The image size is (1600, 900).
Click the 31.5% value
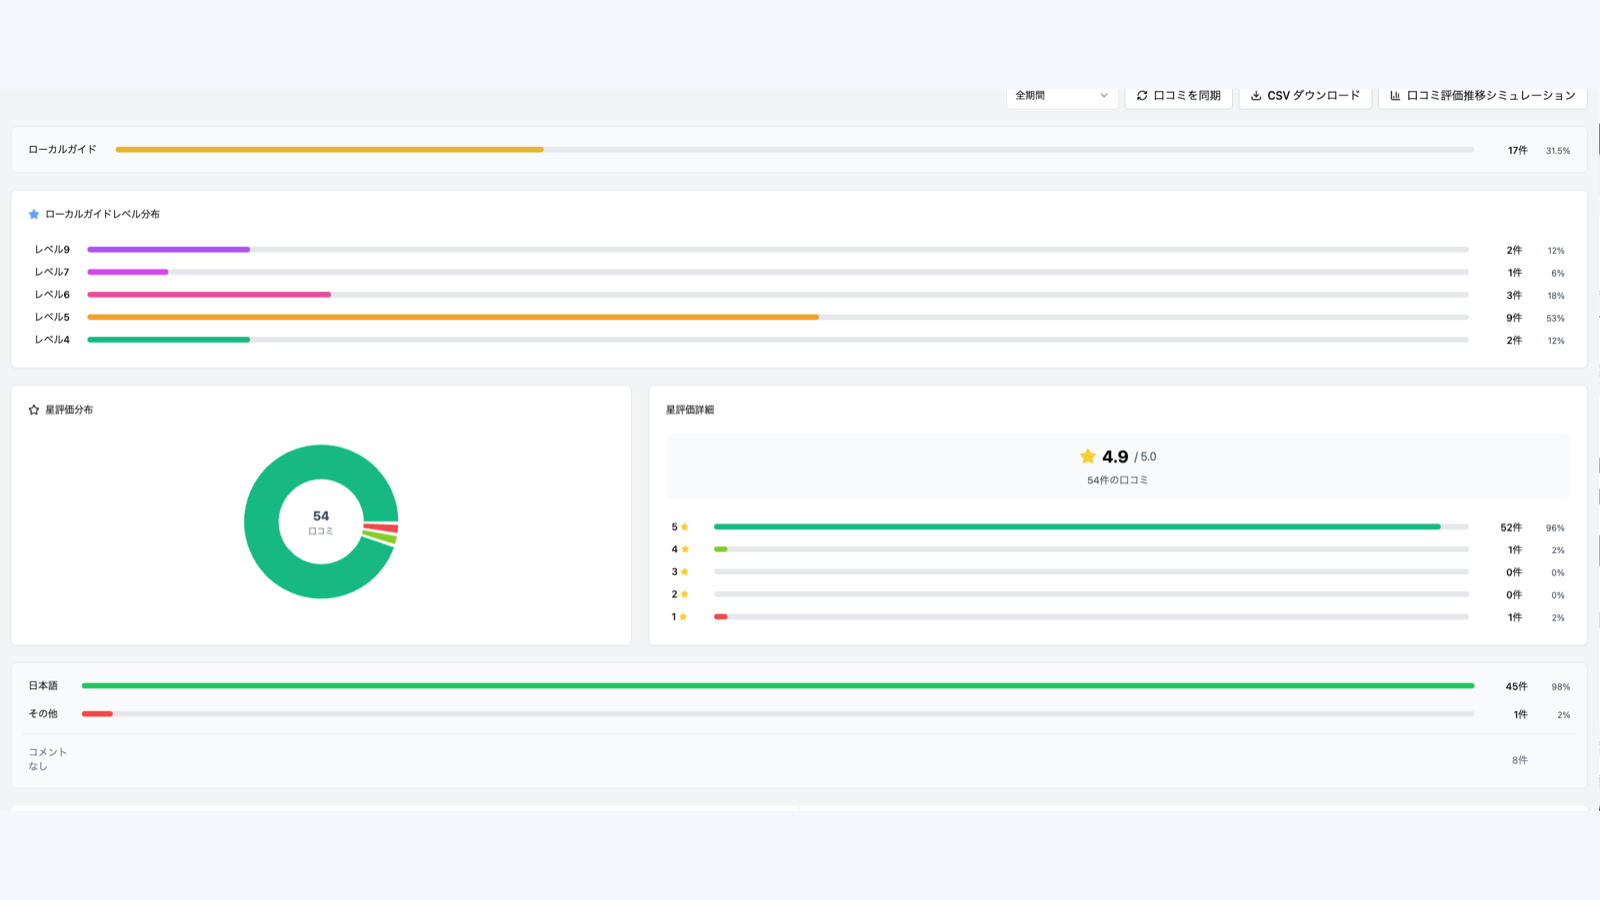pos(1558,151)
